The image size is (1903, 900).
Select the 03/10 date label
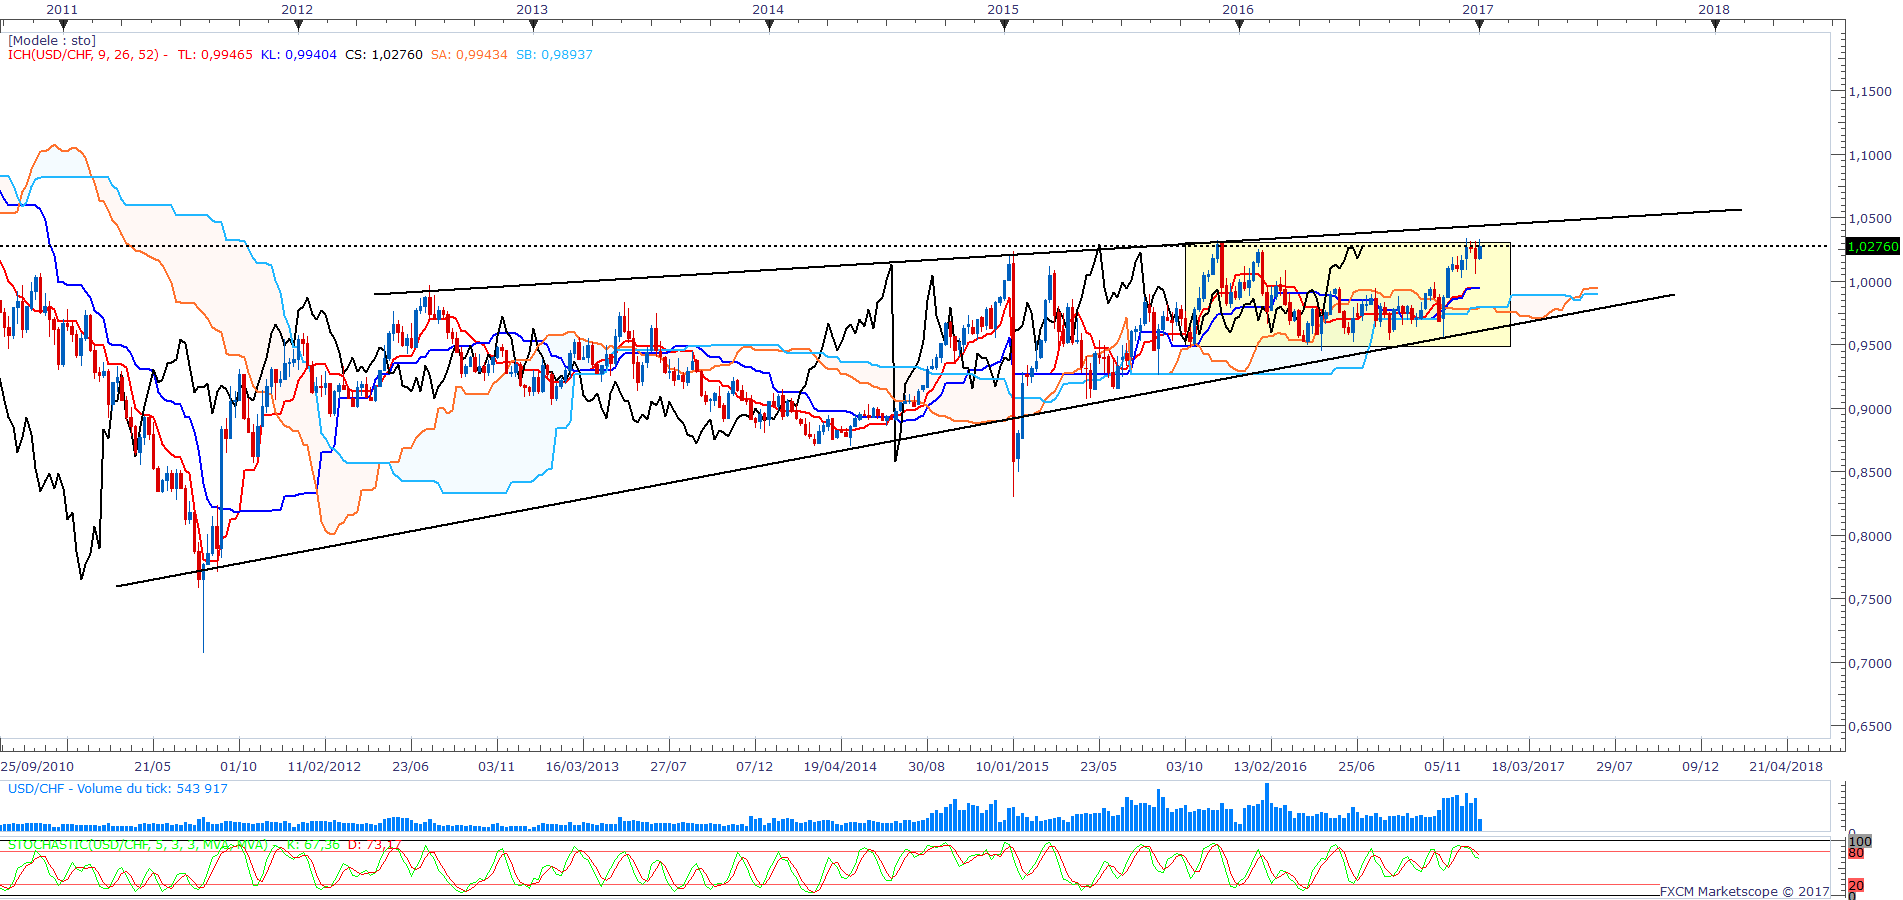[1184, 767]
